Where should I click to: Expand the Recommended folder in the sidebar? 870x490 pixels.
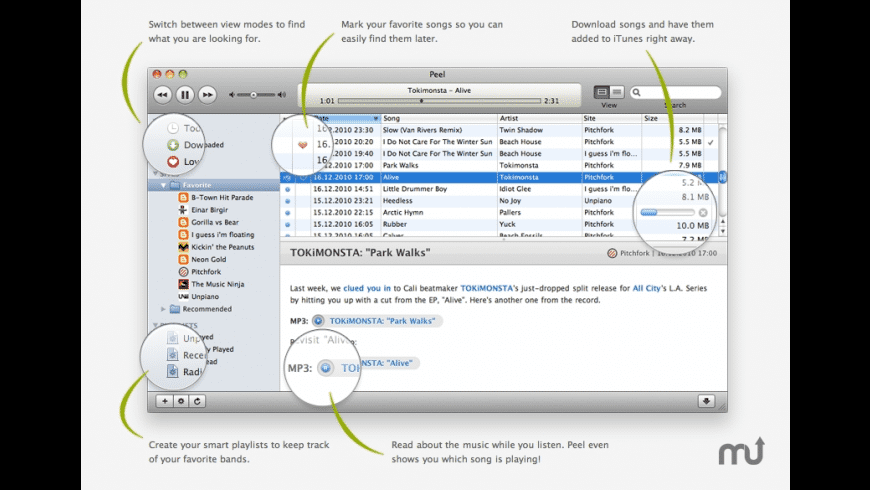pos(163,309)
